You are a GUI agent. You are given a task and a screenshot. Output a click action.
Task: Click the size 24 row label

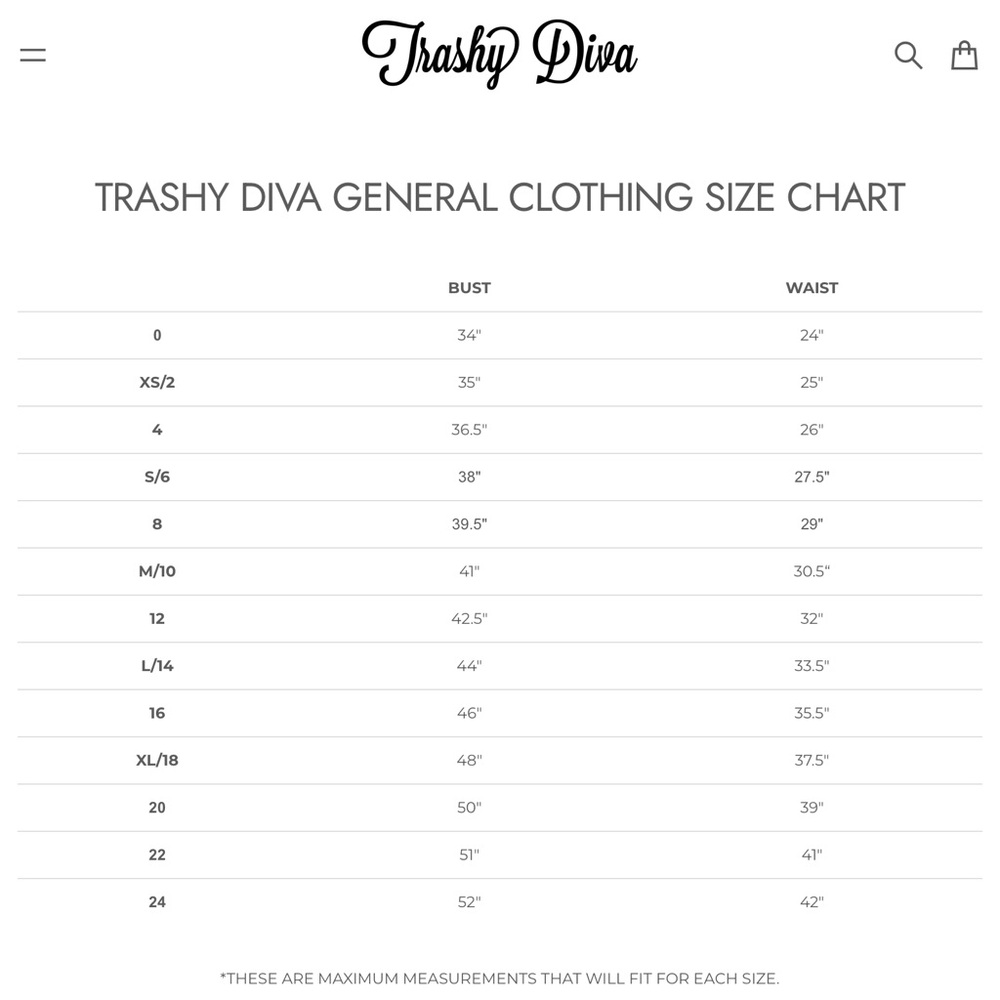157,902
